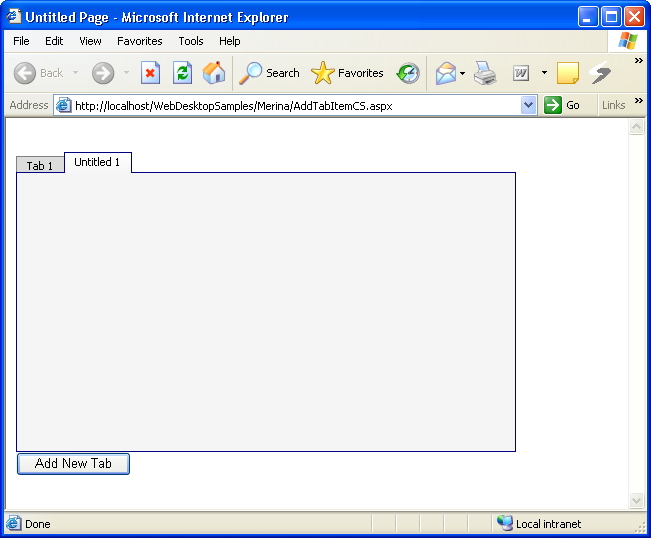This screenshot has width=651, height=538.
Task: Expand the Forward button history dropdown
Action: tap(126, 73)
